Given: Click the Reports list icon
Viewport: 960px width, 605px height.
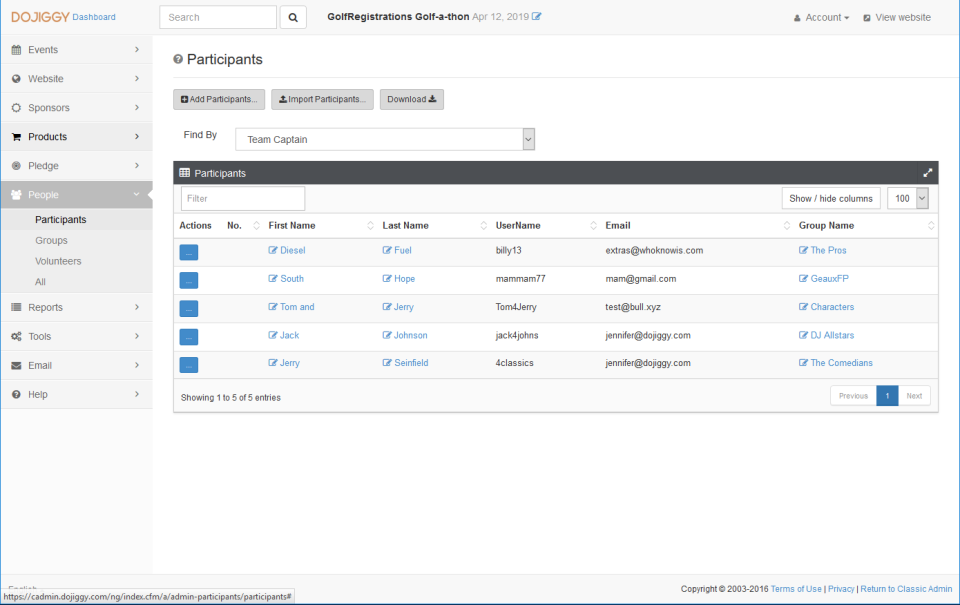Looking at the screenshot, I should click(17, 307).
